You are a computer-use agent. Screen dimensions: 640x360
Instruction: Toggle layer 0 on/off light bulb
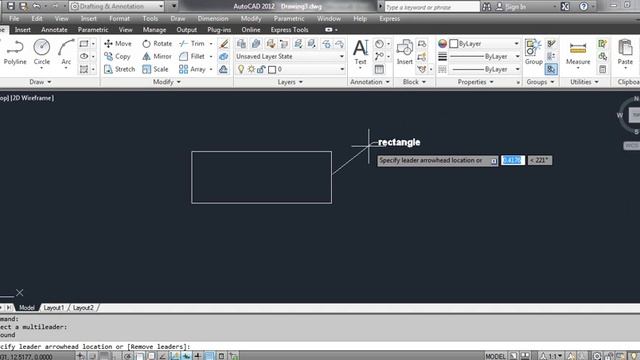[x=241, y=69]
